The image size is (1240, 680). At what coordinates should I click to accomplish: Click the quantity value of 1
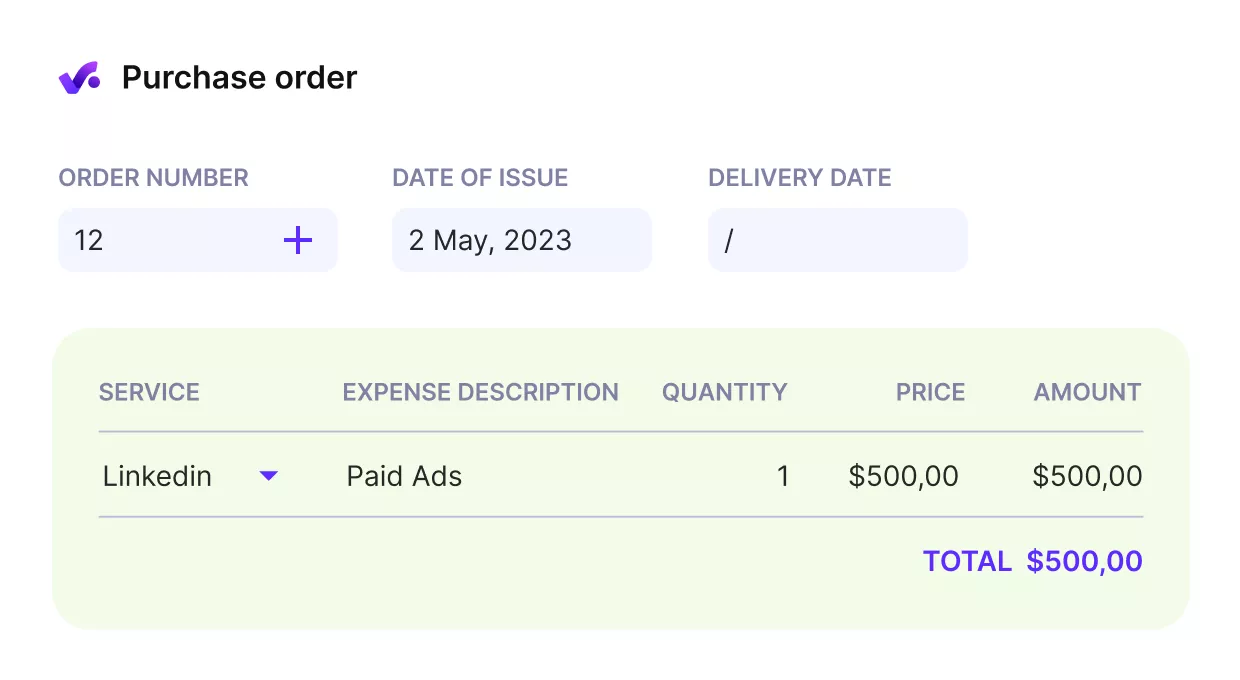(783, 476)
